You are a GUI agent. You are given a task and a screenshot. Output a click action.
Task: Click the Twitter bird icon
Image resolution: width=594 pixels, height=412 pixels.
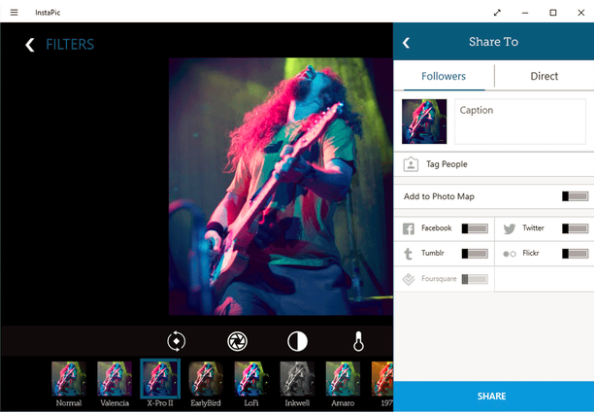pyautogui.click(x=510, y=228)
